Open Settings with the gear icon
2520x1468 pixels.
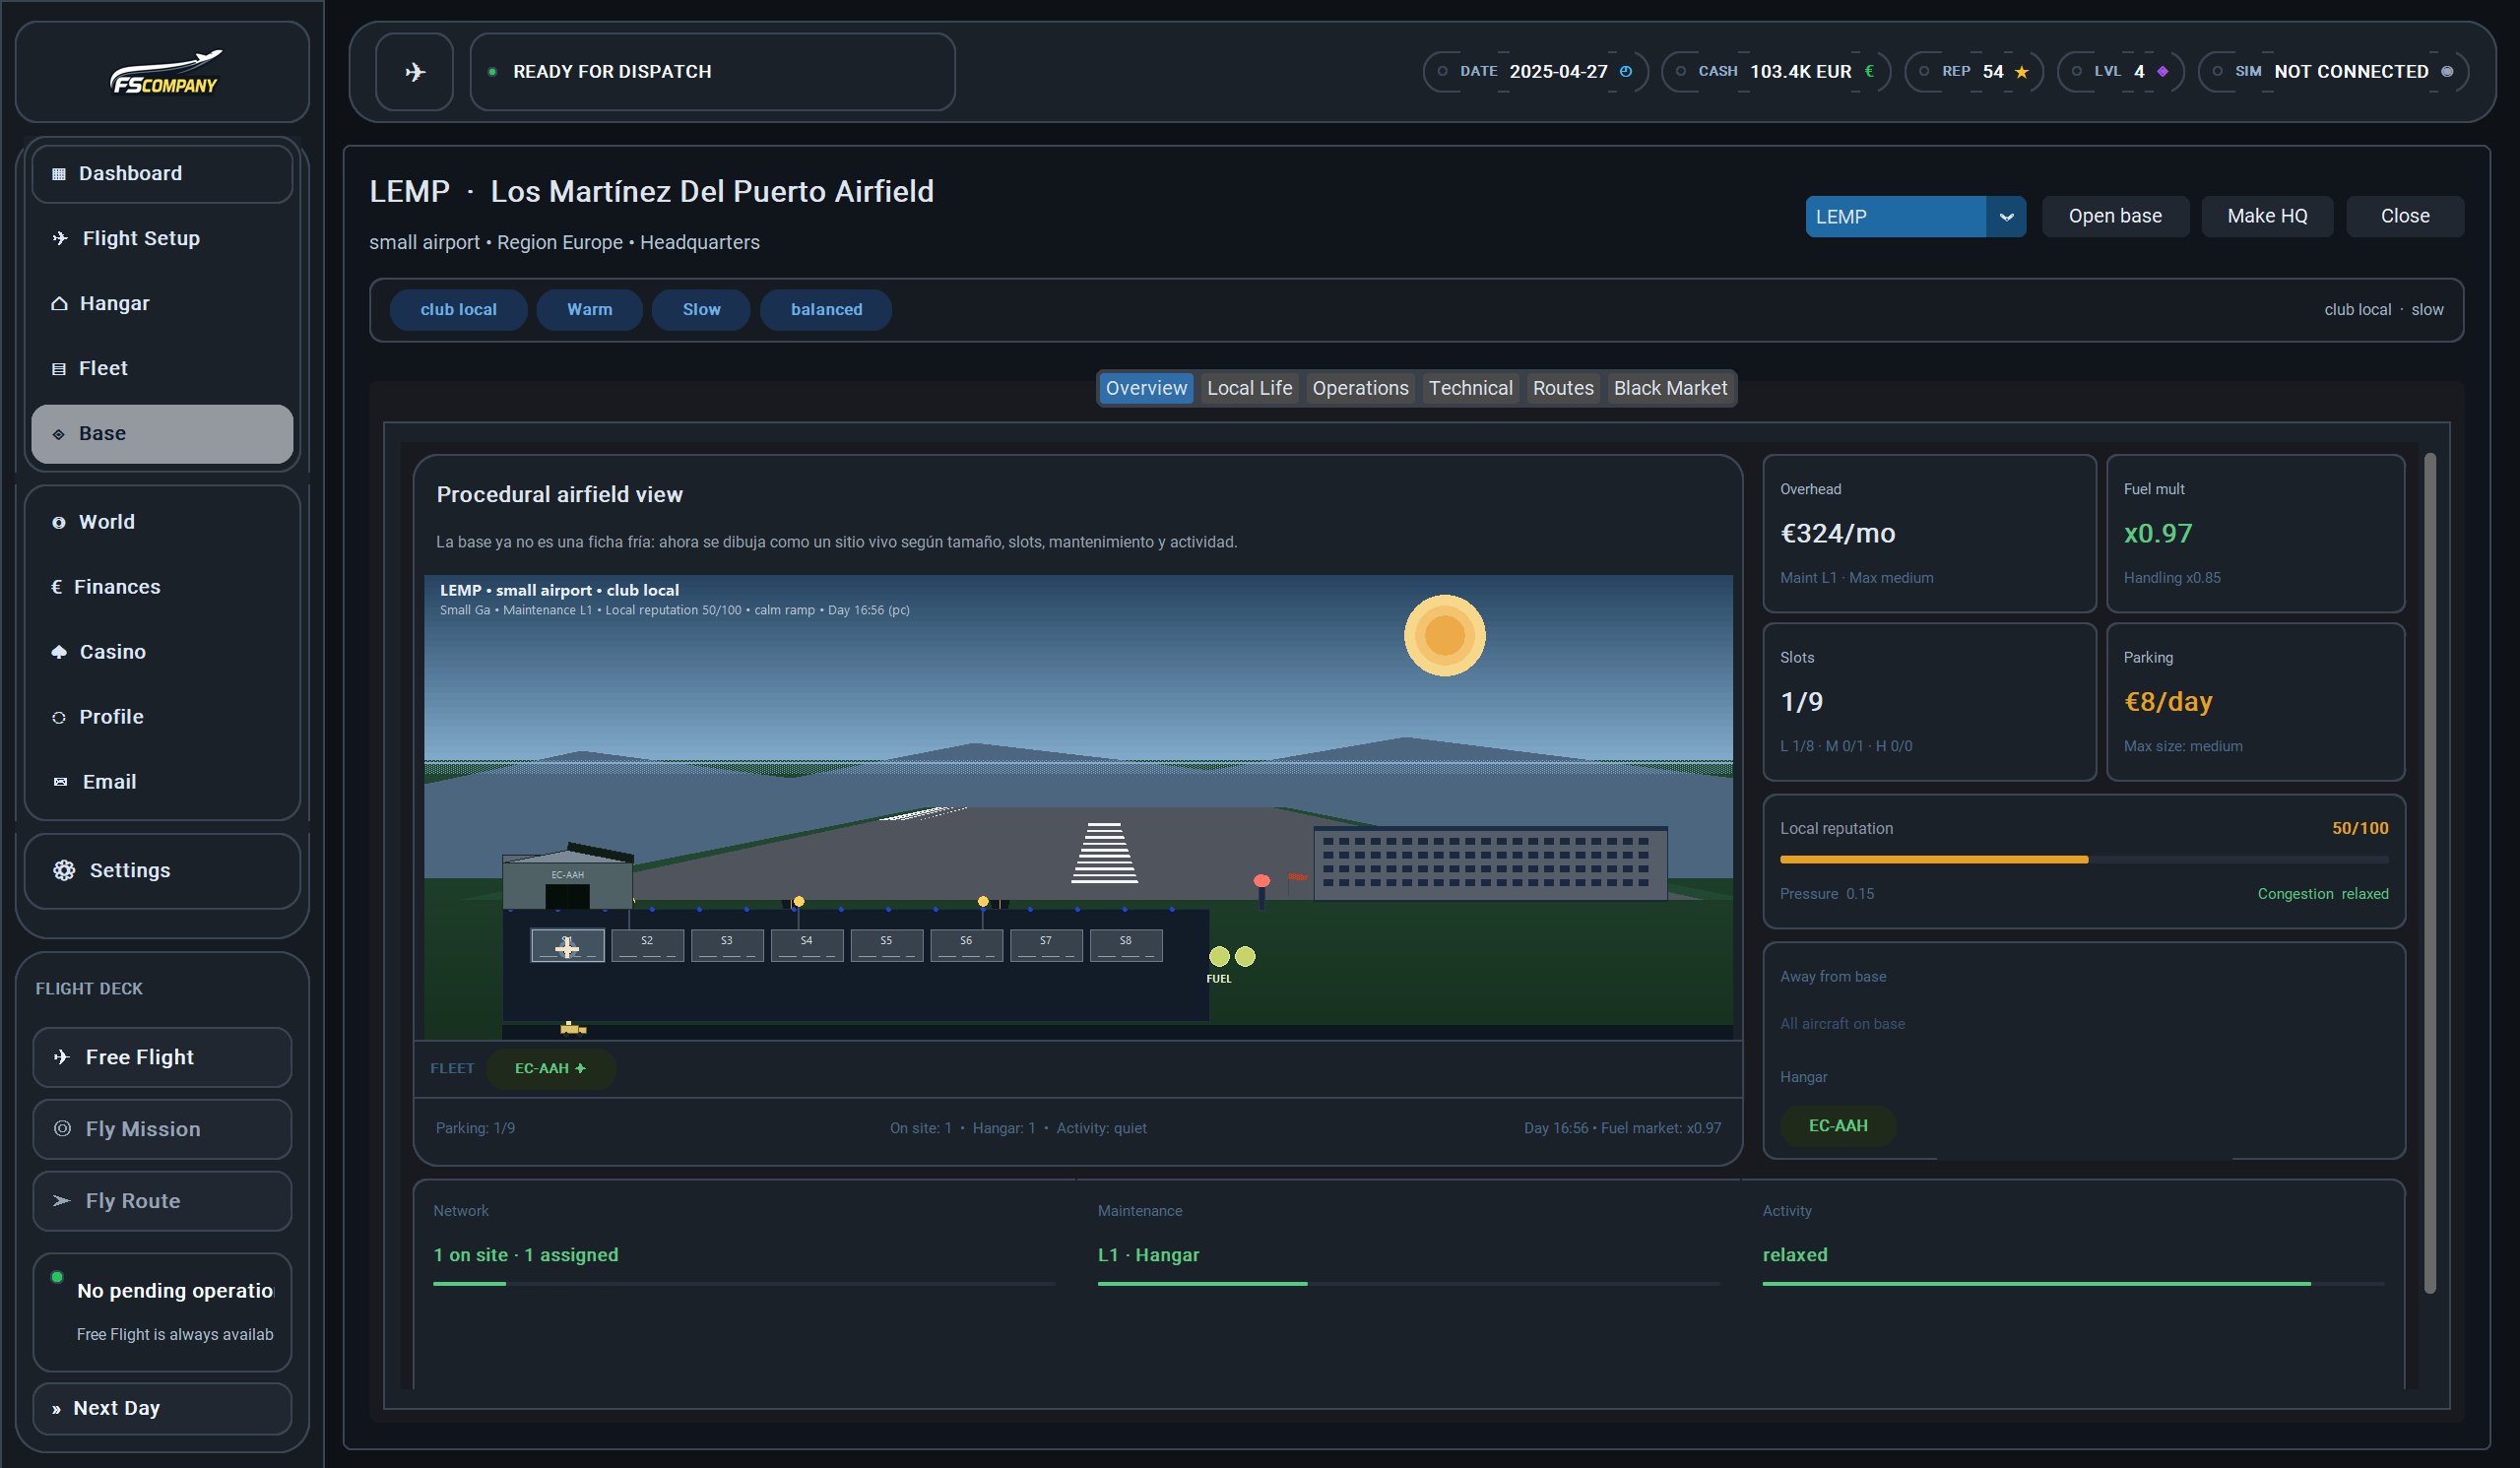point(64,870)
